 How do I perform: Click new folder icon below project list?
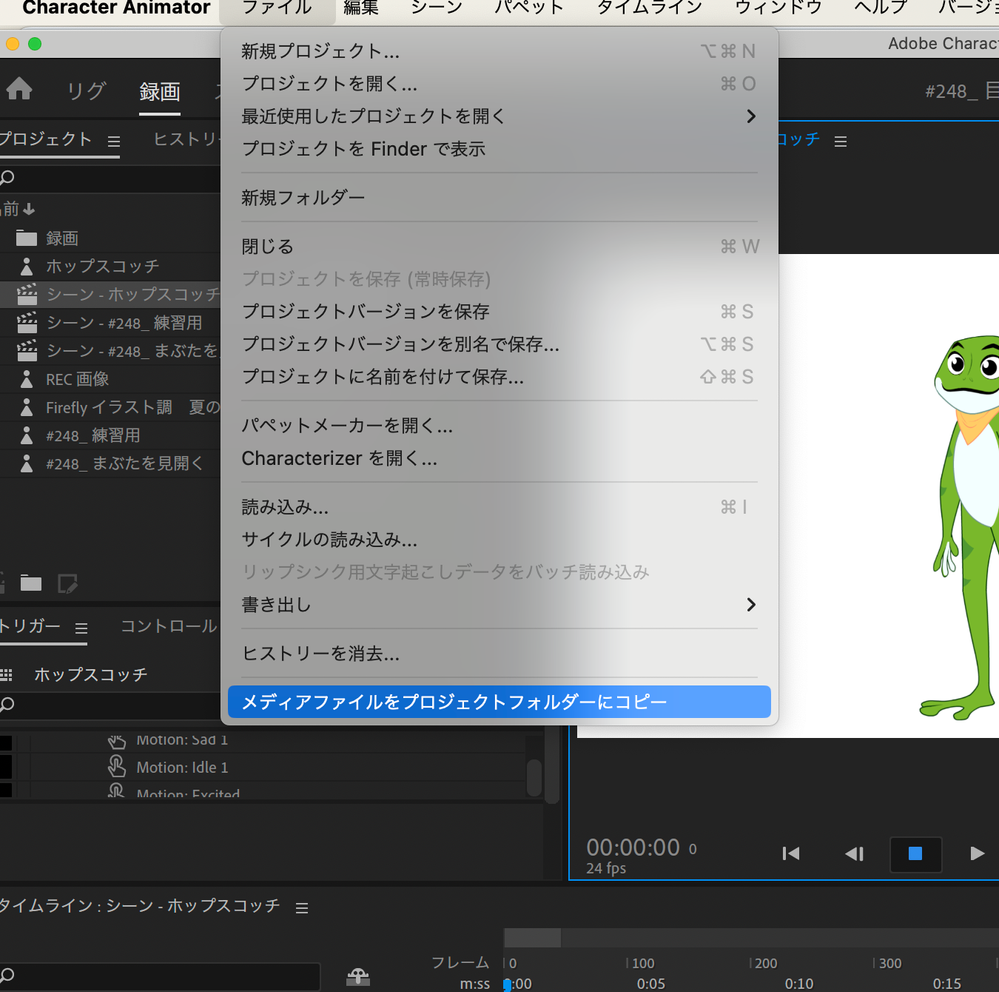pyautogui.click(x=31, y=583)
